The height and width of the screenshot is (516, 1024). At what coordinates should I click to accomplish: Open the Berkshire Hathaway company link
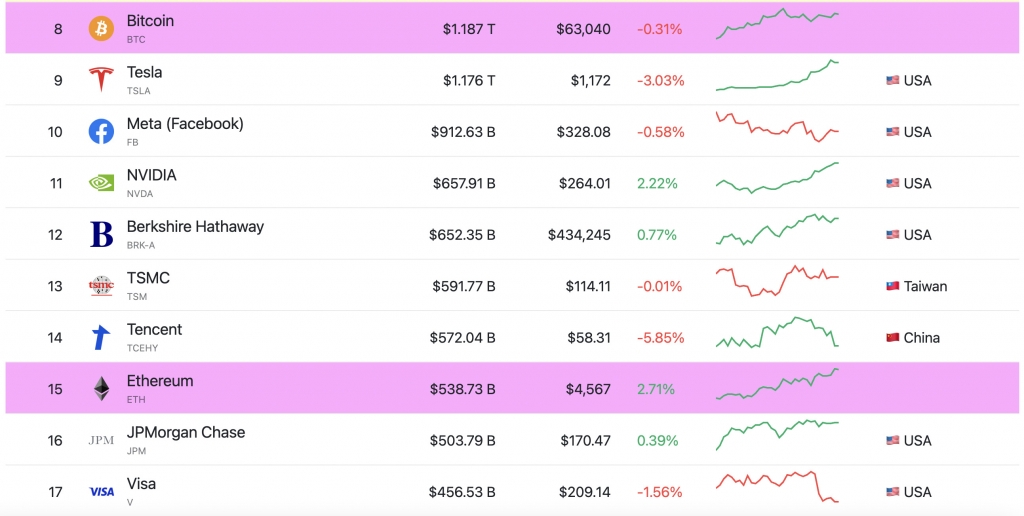pyautogui.click(x=195, y=227)
